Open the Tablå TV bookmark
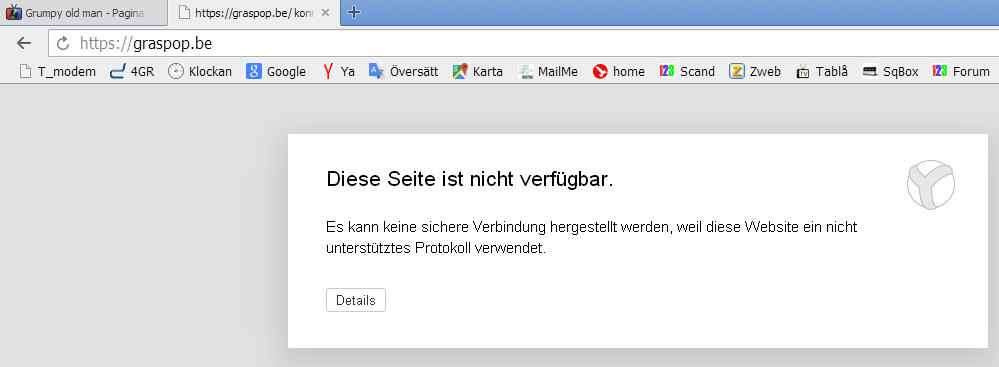The height and width of the screenshot is (367, 999). point(822,71)
